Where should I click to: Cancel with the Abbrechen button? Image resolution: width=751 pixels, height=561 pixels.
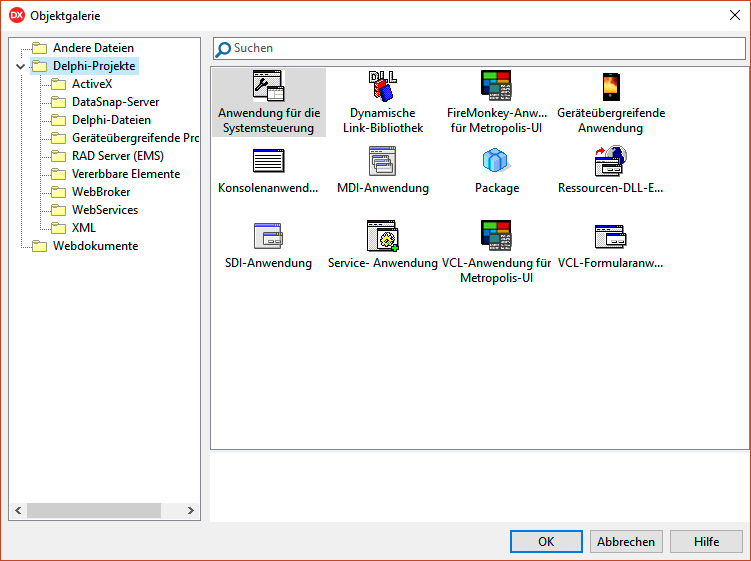(626, 541)
